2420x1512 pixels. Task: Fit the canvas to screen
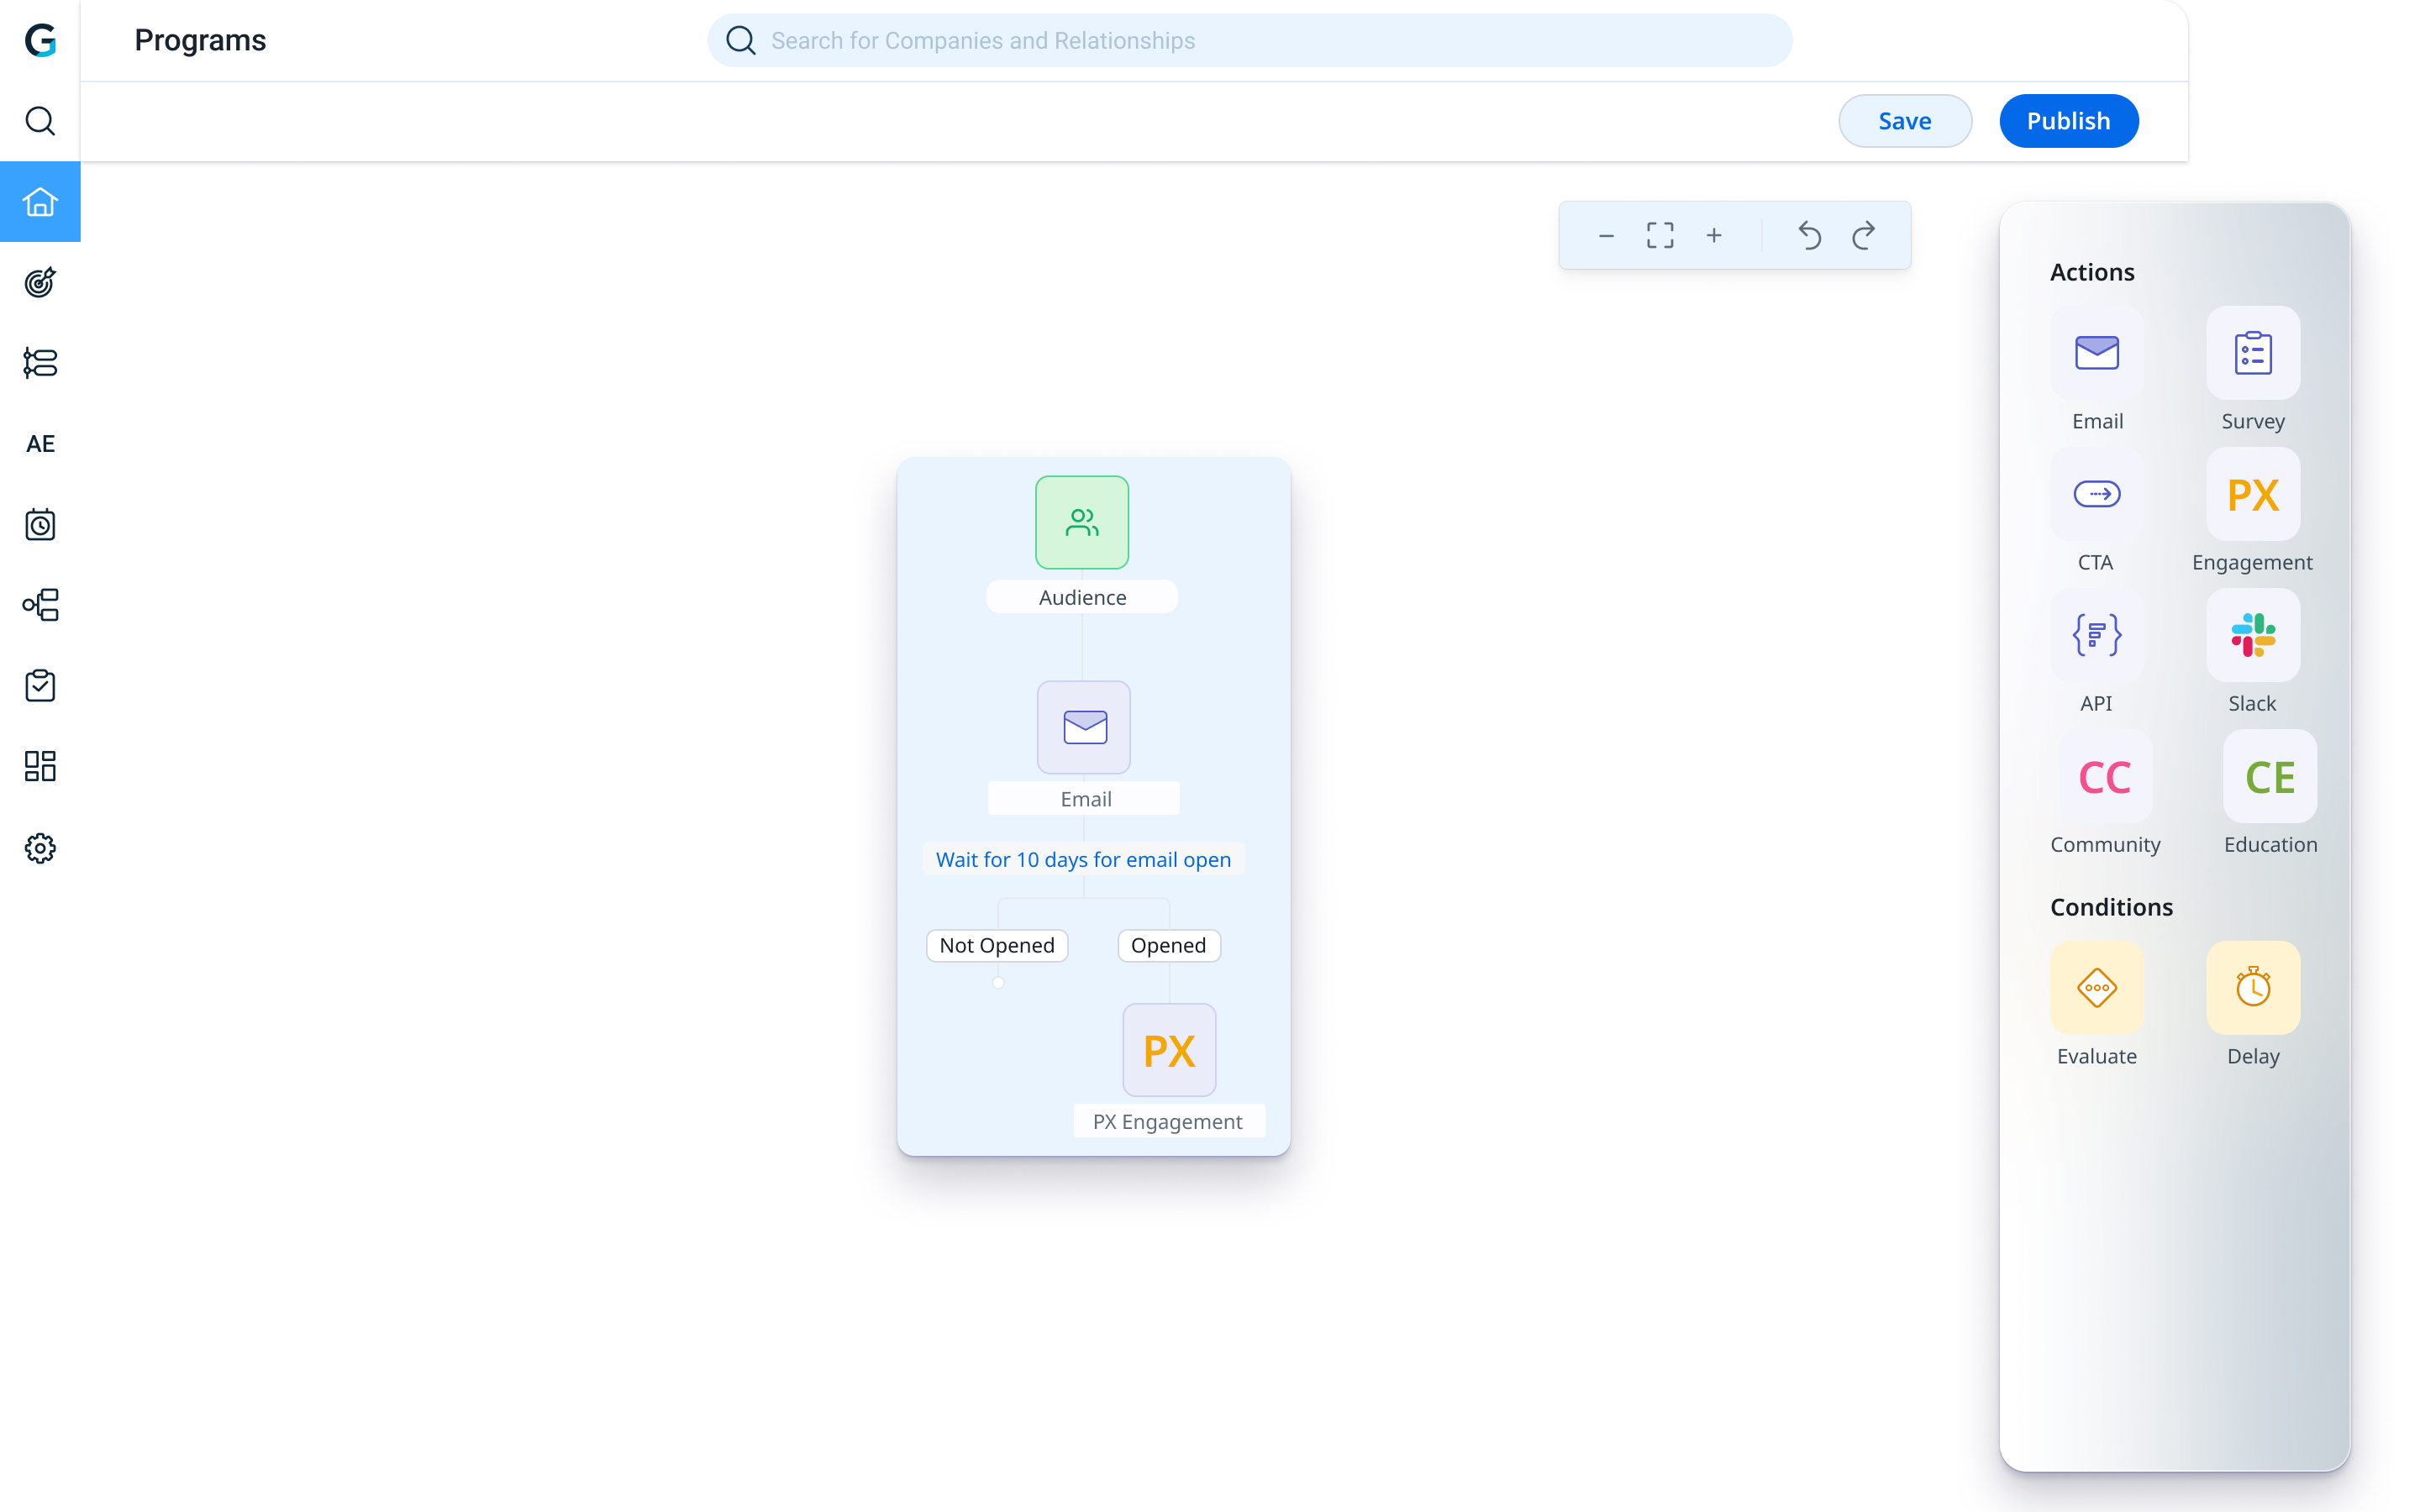[x=1660, y=235]
